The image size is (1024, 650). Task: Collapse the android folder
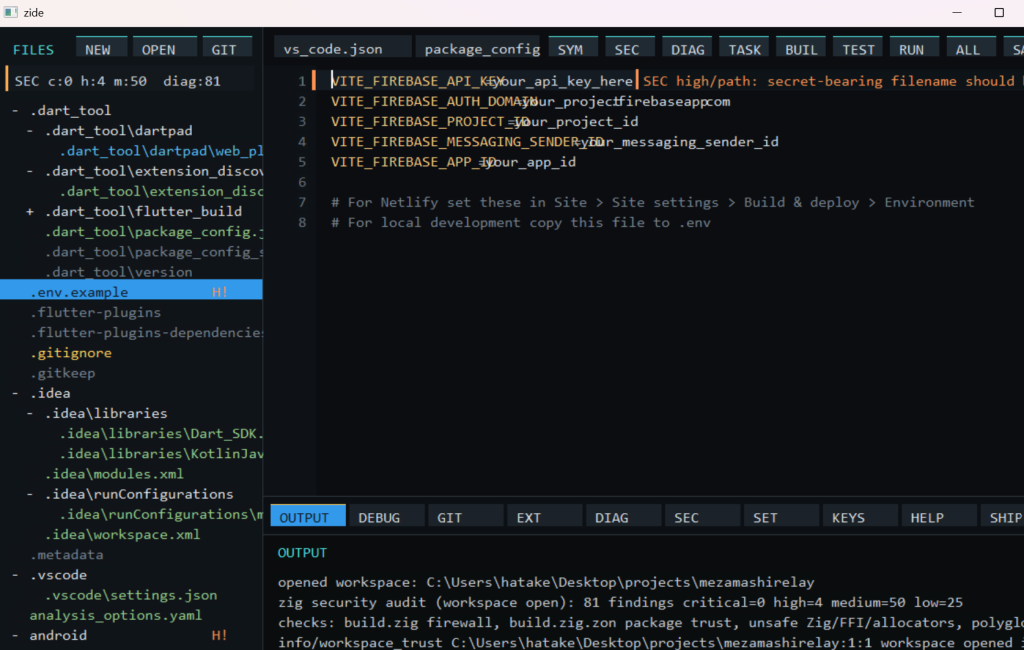click(x=15, y=636)
